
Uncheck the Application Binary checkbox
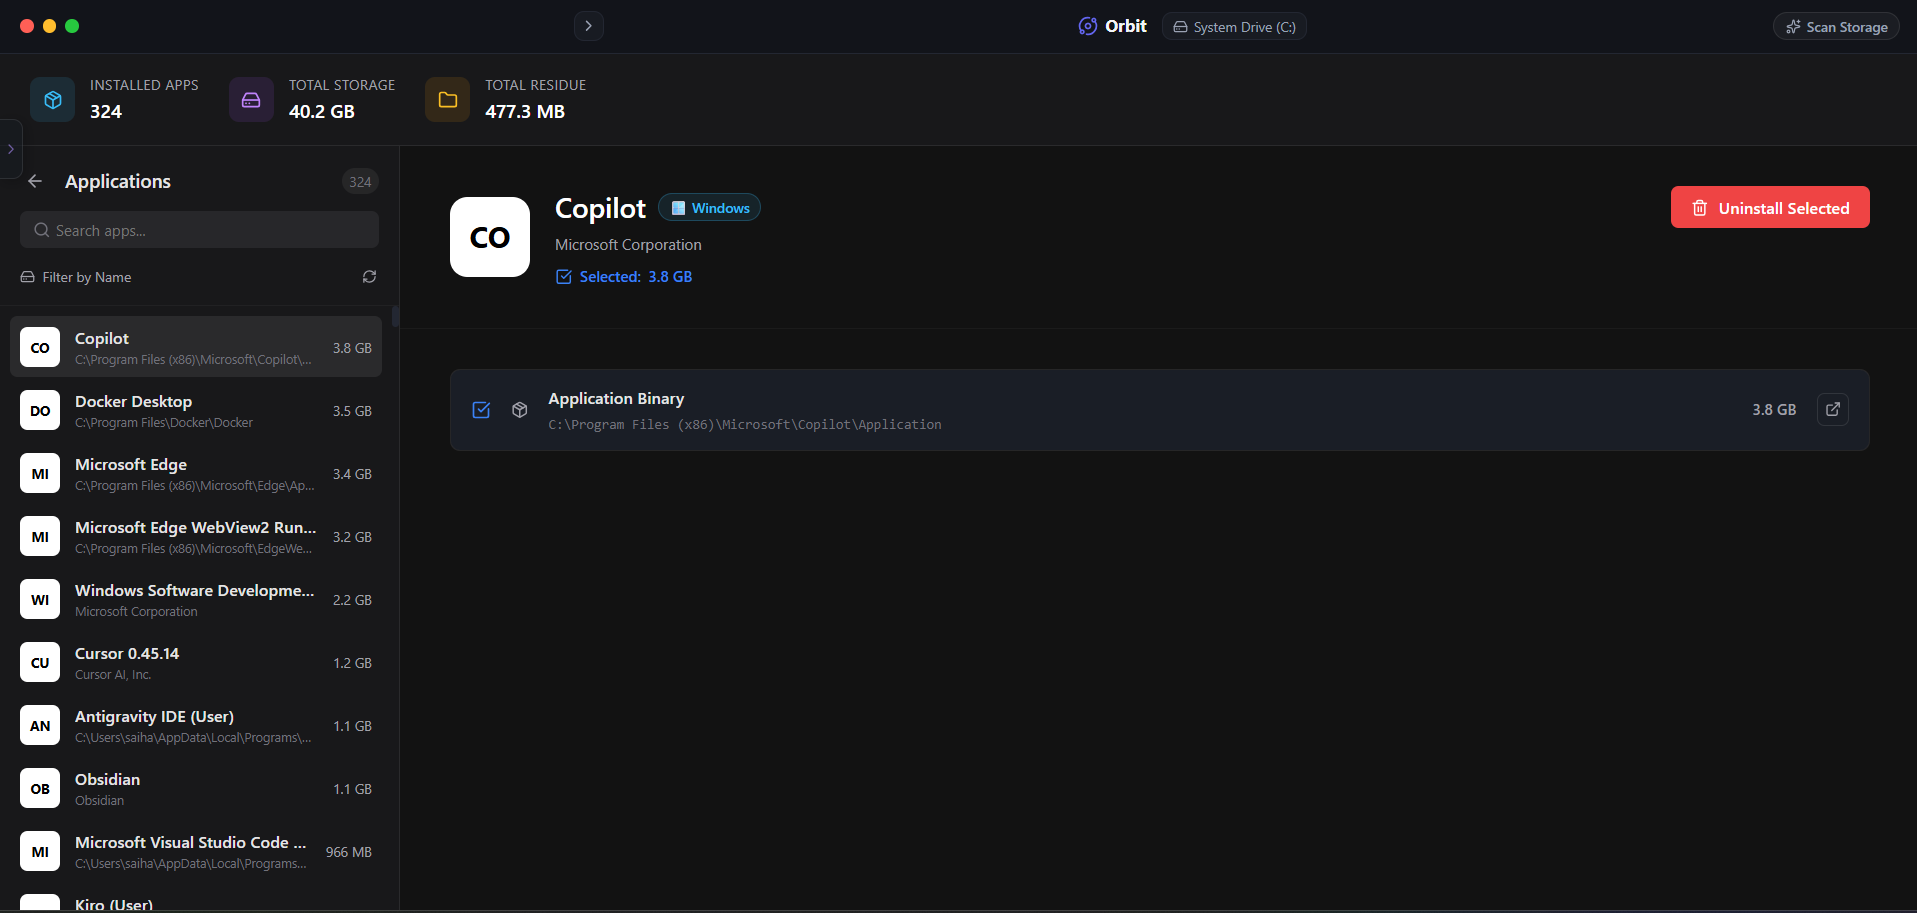pyautogui.click(x=481, y=410)
